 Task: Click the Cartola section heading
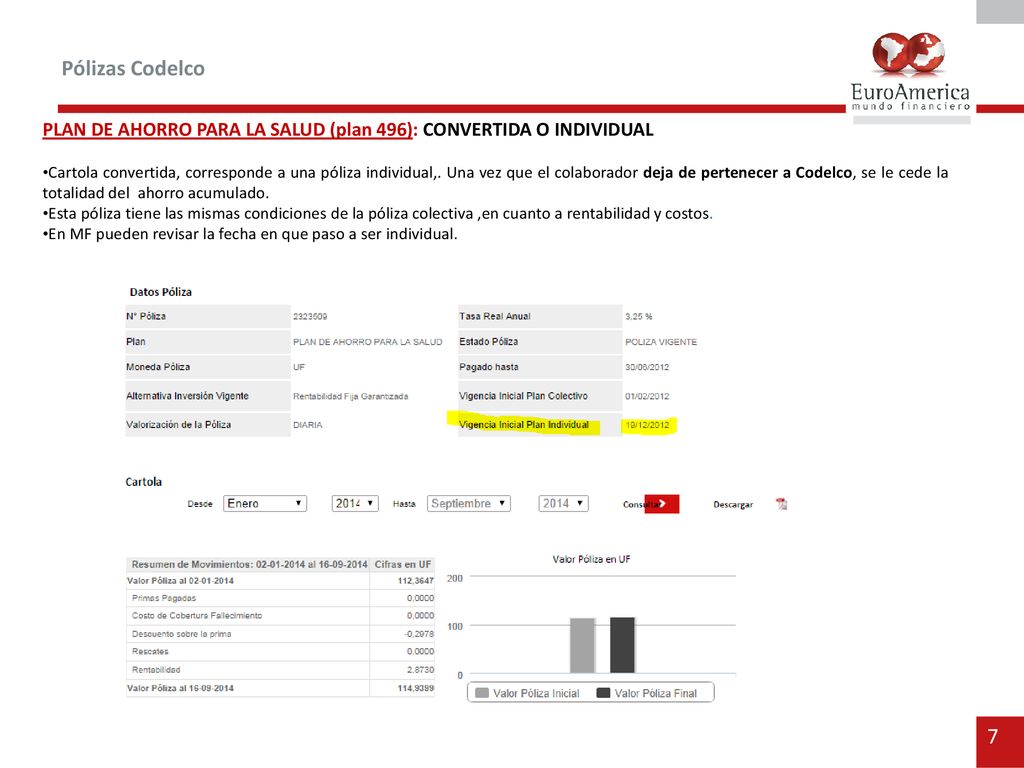coord(144,482)
